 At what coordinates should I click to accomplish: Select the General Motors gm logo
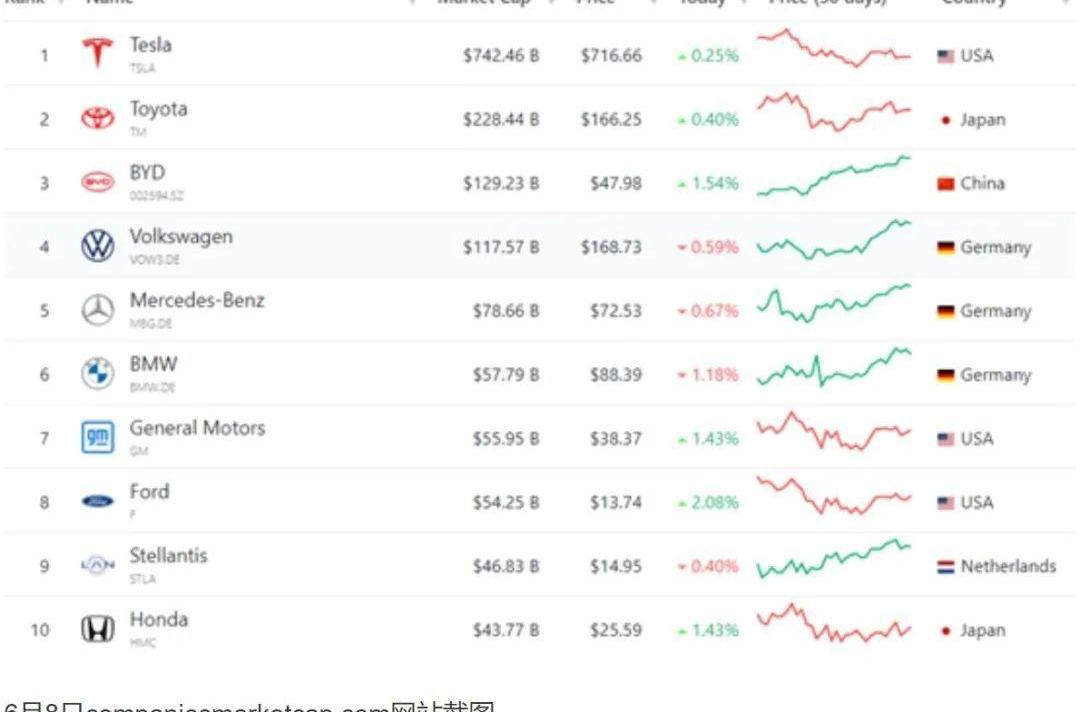98,438
